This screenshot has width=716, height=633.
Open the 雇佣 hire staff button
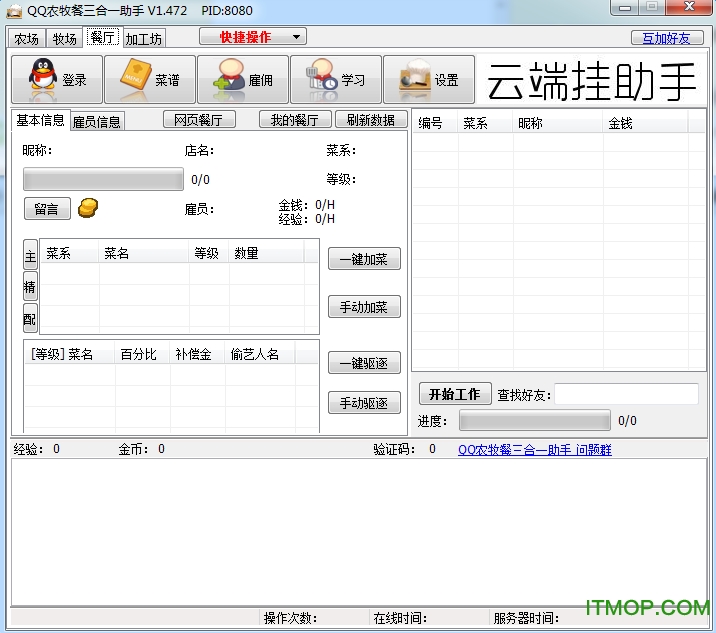[x=243, y=79]
